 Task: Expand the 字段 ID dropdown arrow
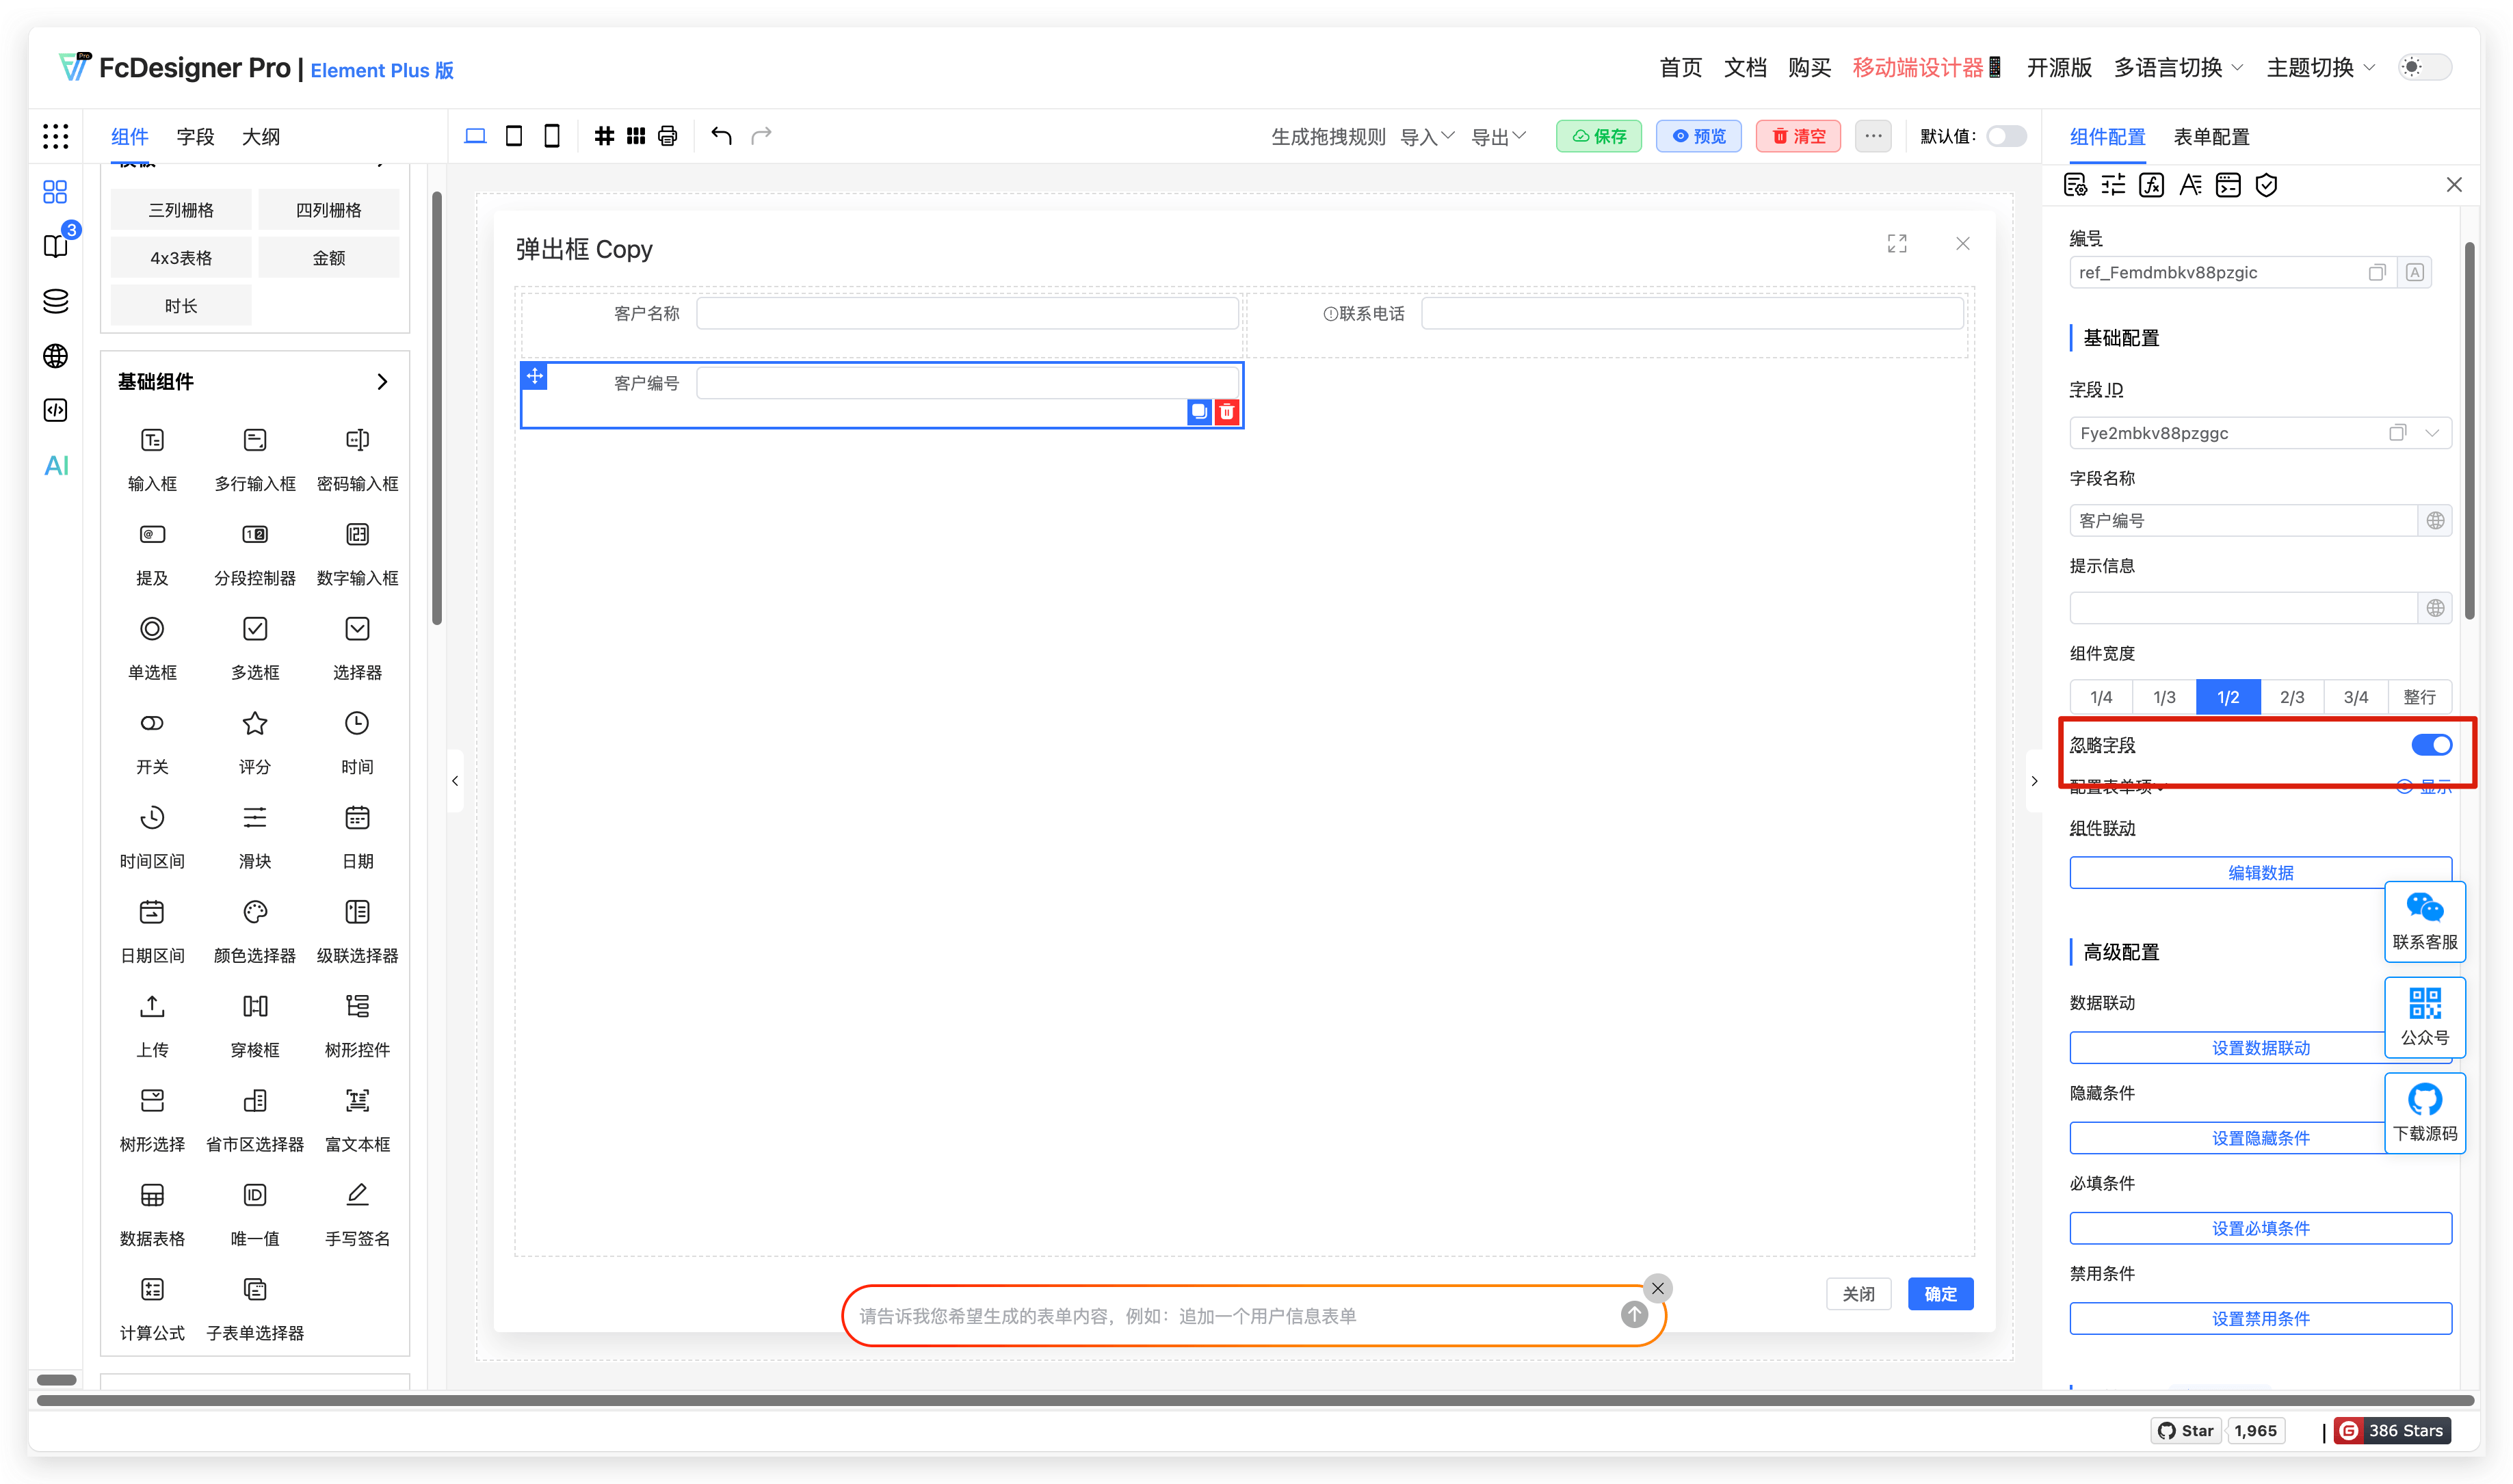[x=2432, y=433]
